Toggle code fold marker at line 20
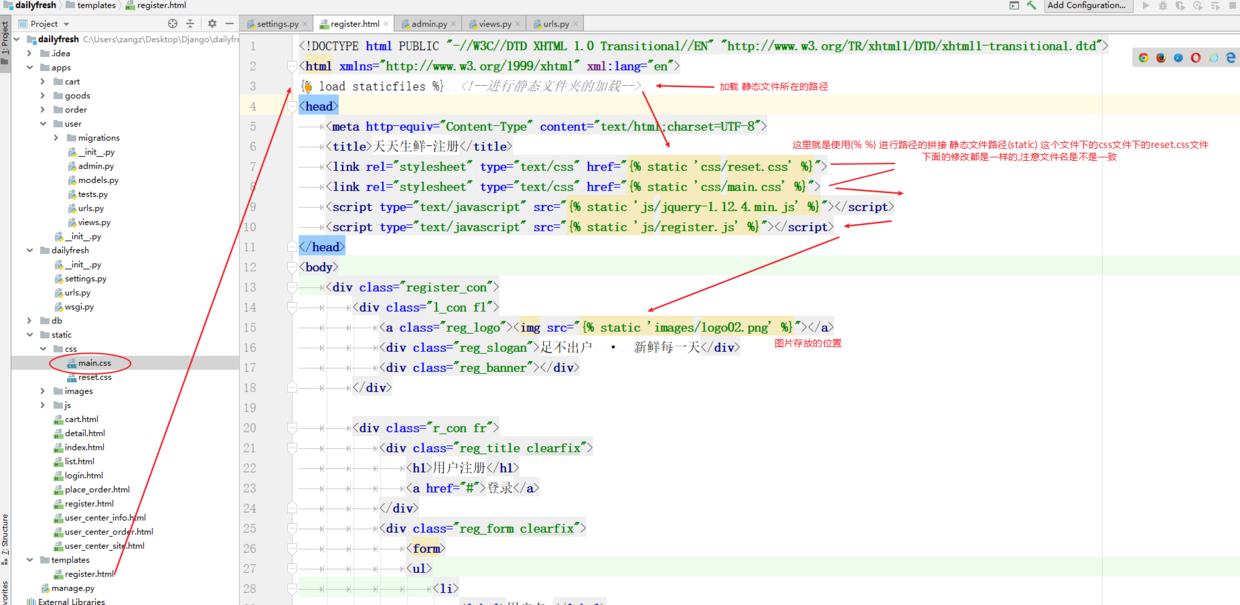Viewport: 1240px width, 605px height. (x=292, y=428)
